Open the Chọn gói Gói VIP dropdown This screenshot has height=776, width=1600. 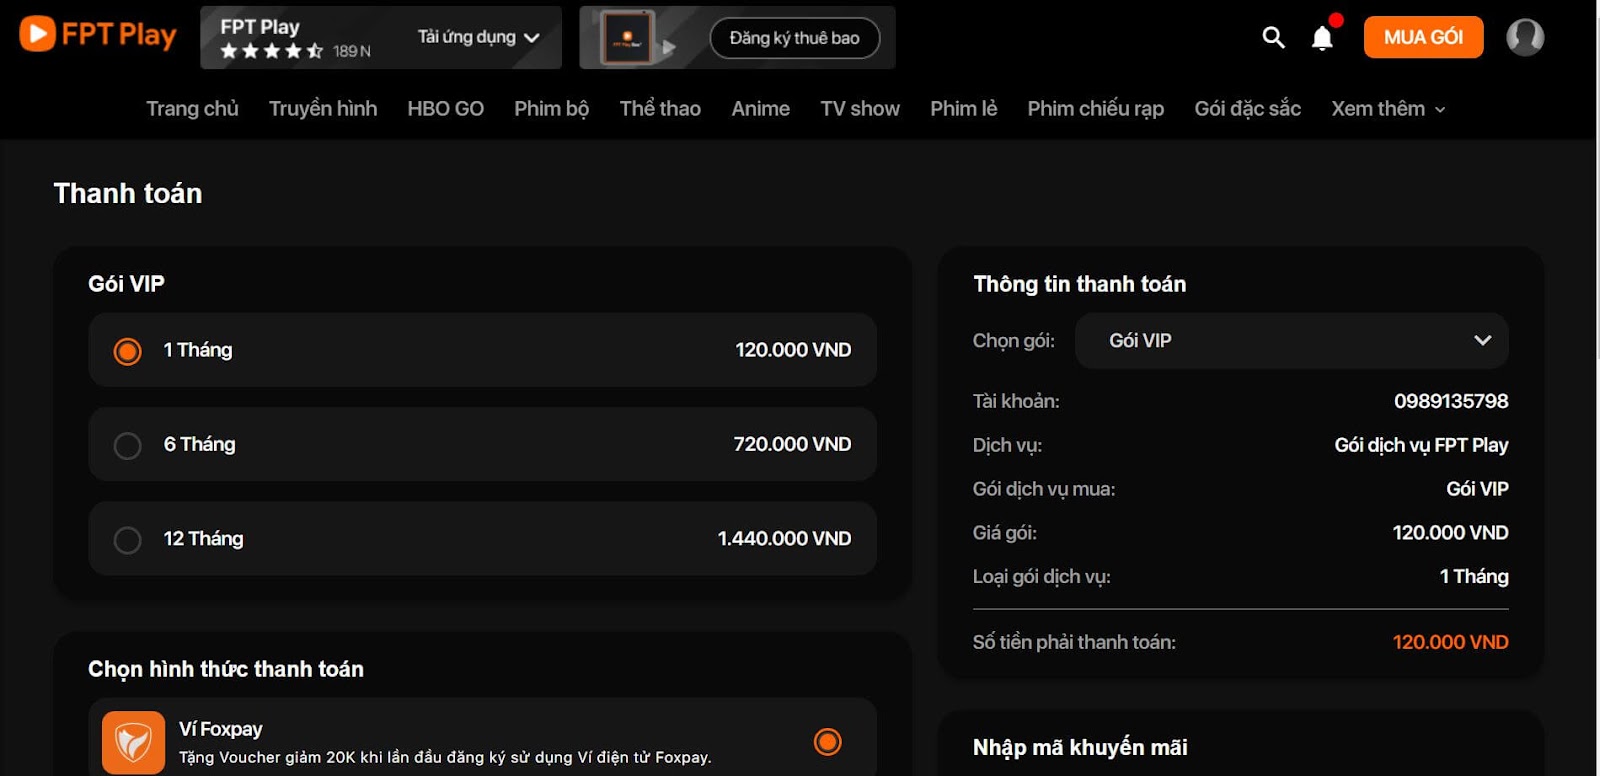(1291, 341)
